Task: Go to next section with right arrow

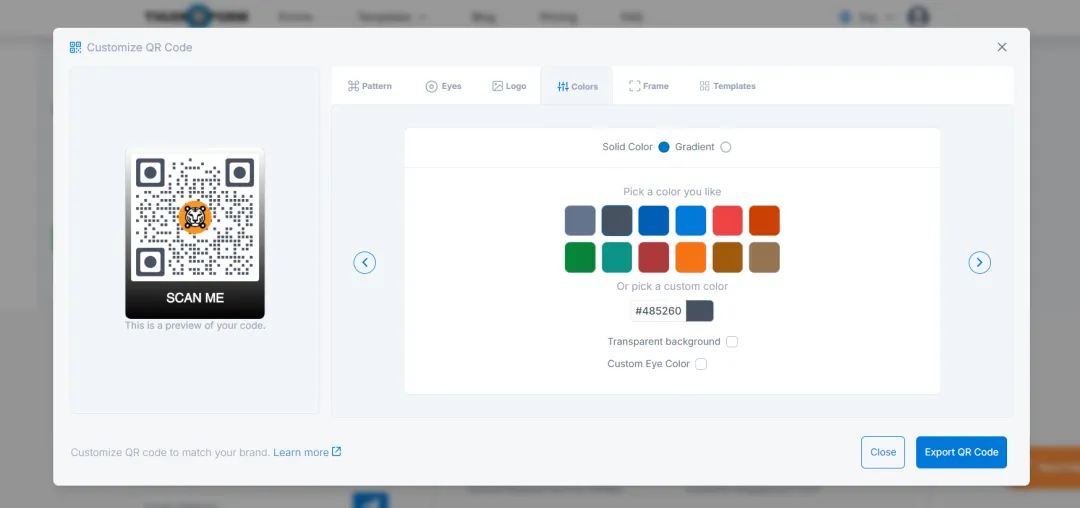Action: (979, 262)
